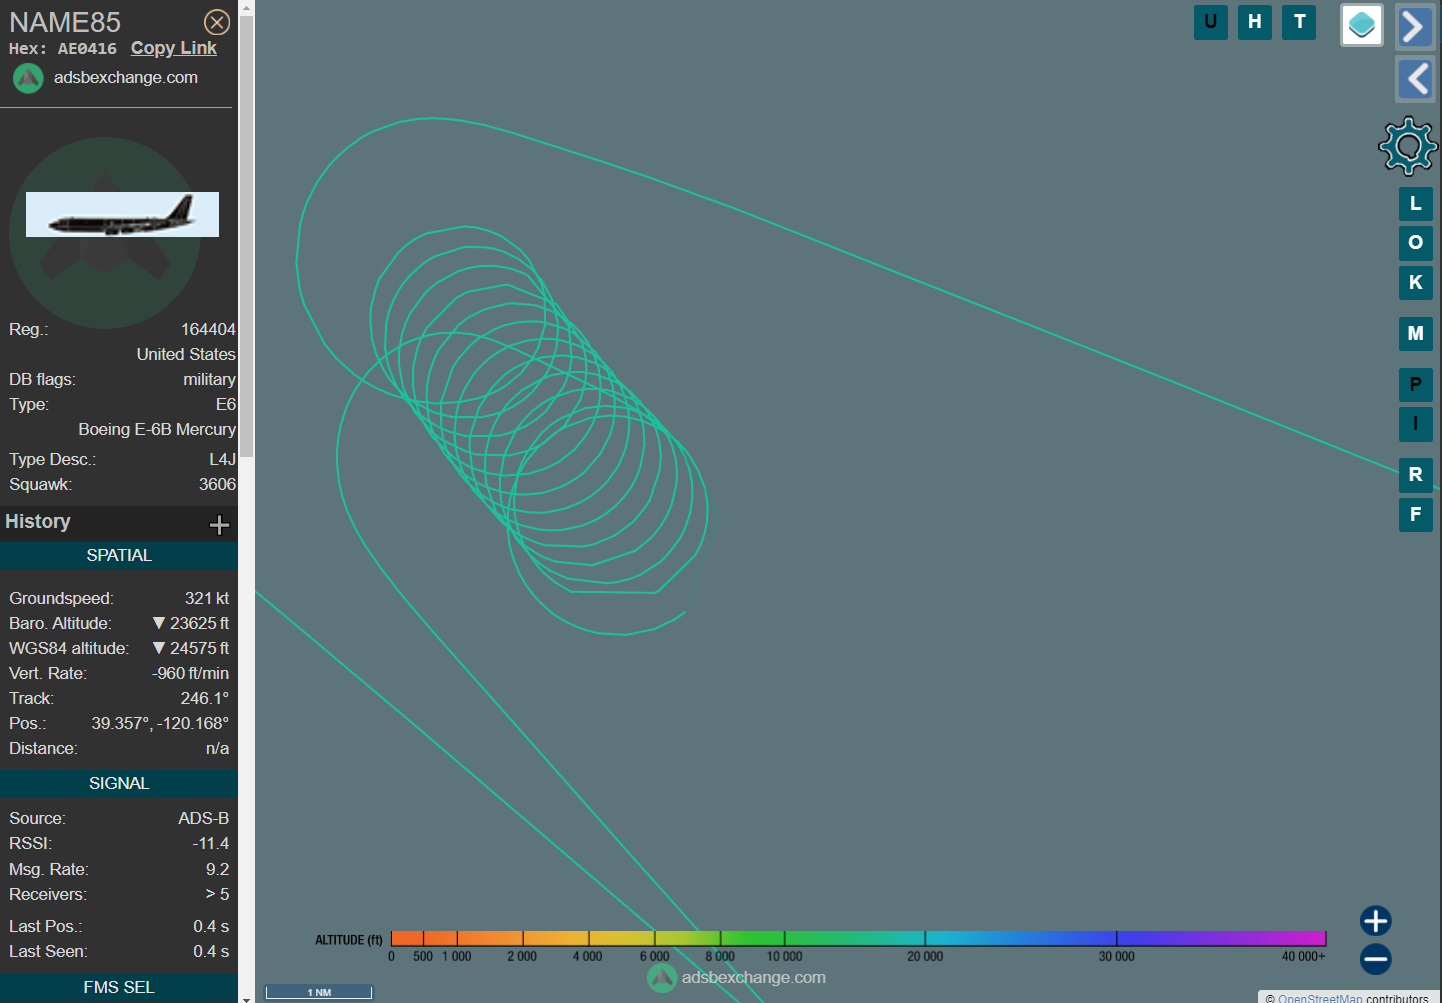Toggle the F map option button
Image resolution: width=1442 pixels, height=1003 pixels.
pos(1416,515)
